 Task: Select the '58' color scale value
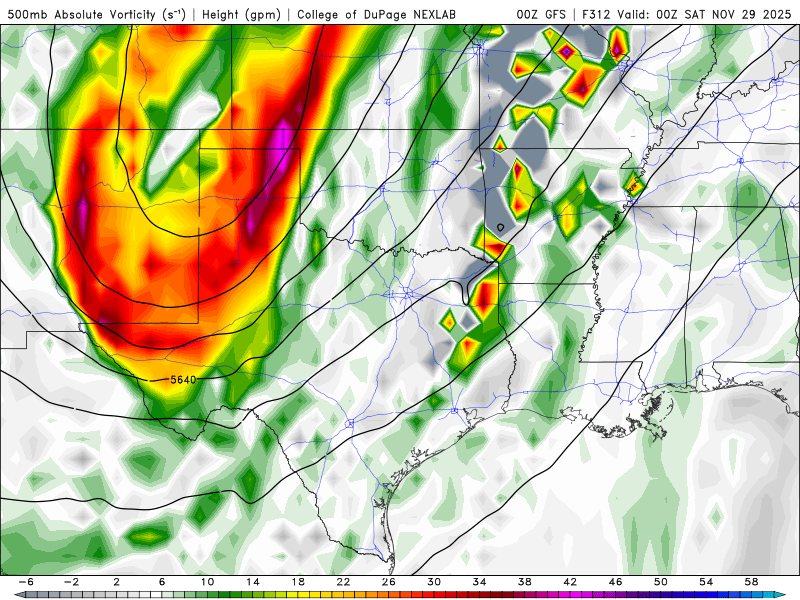coord(752,582)
